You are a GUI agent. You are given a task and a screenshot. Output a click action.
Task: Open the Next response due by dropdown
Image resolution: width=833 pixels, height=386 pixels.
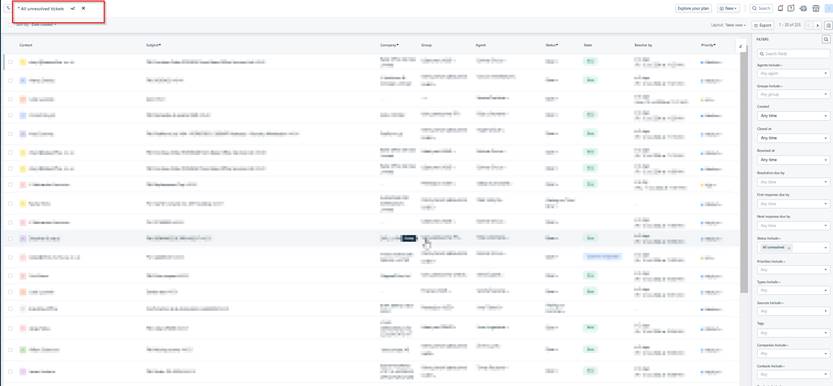[793, 225]
